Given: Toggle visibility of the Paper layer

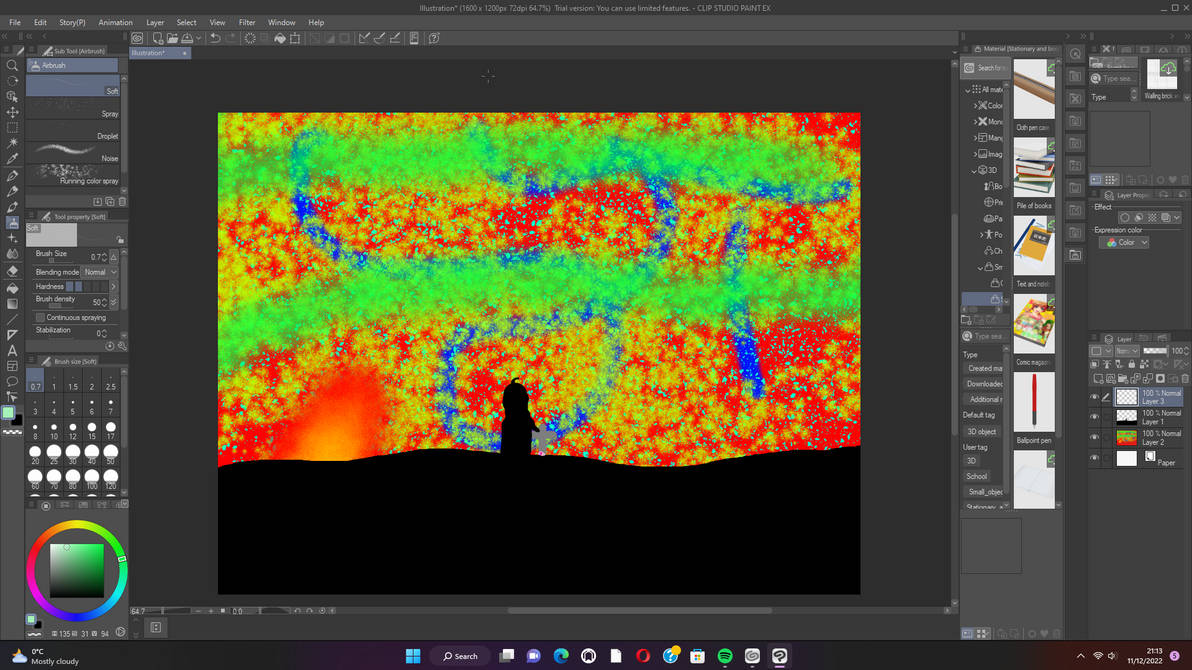Looking at the screenshot, I should click(1094, 458).
